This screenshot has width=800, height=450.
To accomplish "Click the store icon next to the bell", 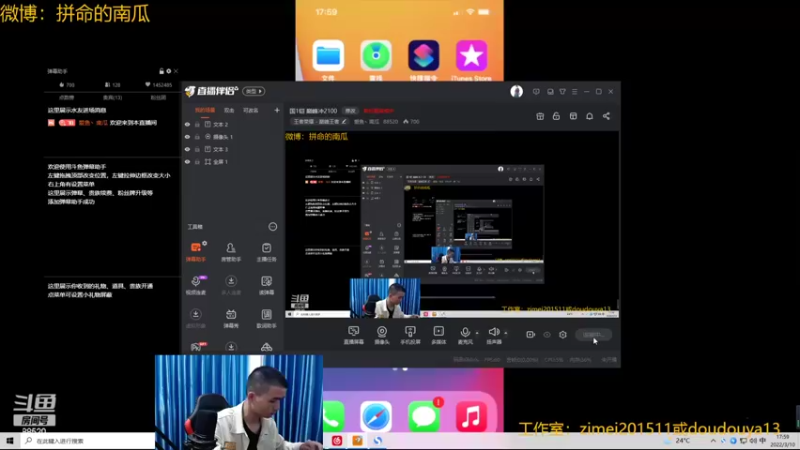I will coord(573,116).
